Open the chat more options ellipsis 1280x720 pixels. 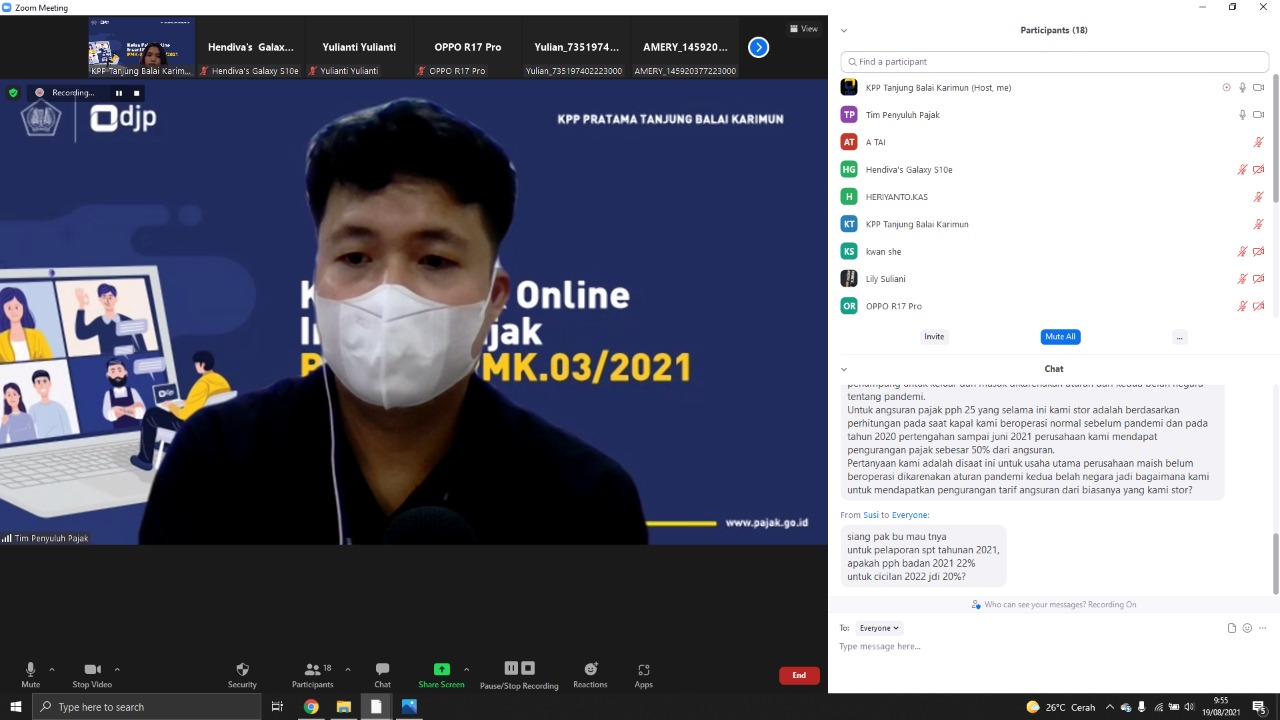[x=1263, y=628]
